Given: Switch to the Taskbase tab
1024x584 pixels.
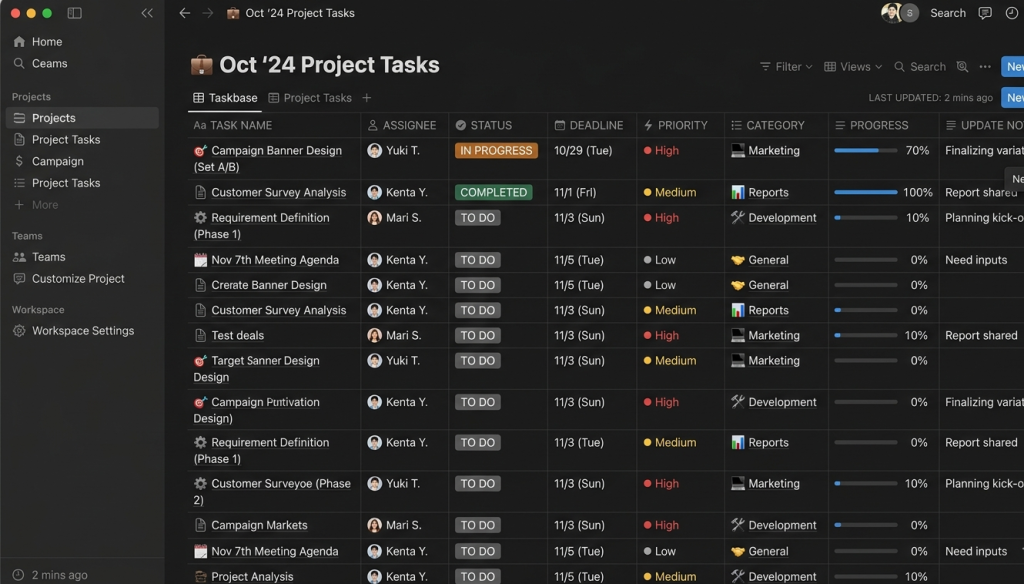Looking at the screenshot, I should (225, 98).
